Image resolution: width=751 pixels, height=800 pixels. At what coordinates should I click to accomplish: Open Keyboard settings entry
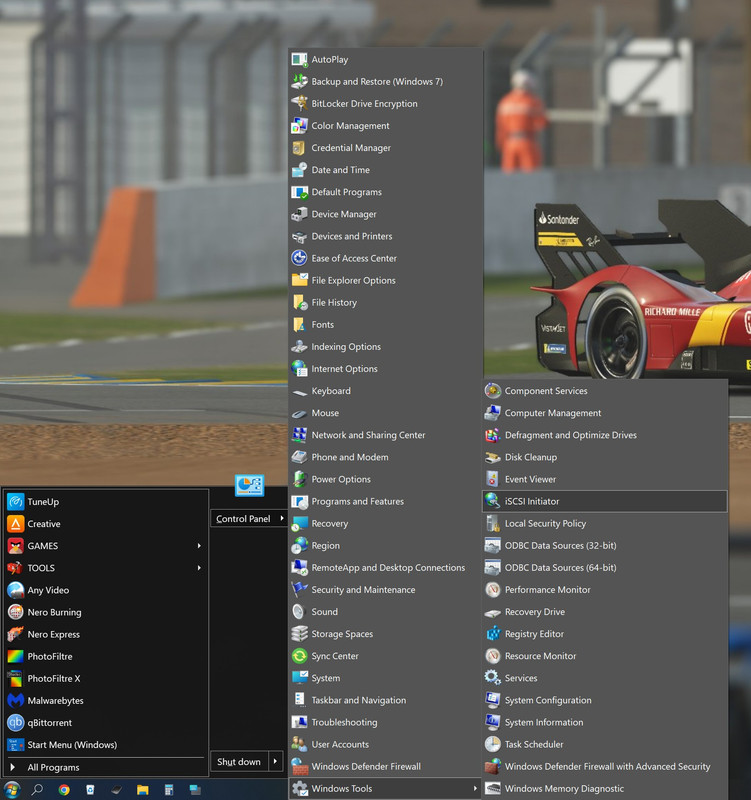385,391
